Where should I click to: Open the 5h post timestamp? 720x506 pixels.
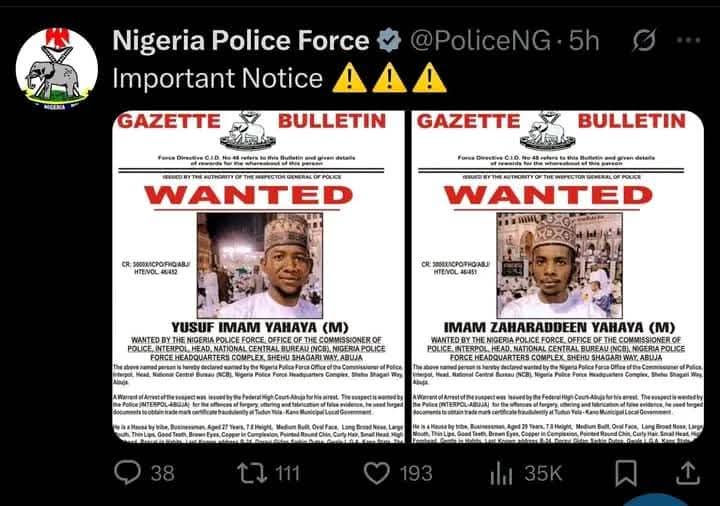point(584,40)
